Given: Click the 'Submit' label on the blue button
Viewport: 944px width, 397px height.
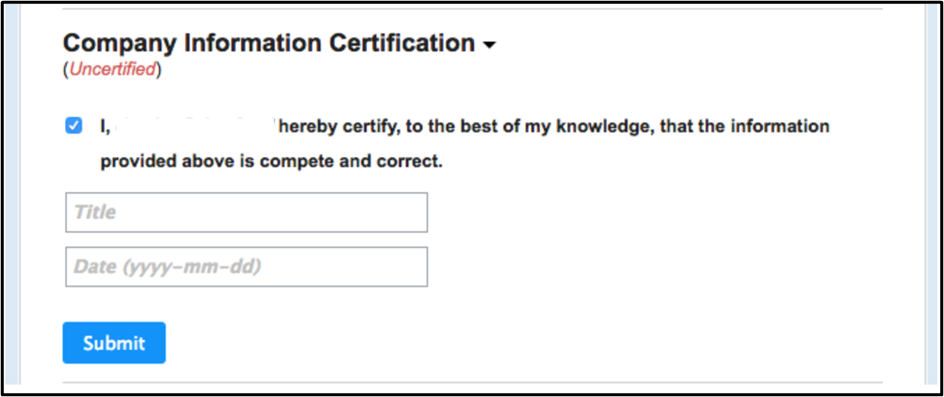Looking at the screenshot, I should click(x=114, y=343).
